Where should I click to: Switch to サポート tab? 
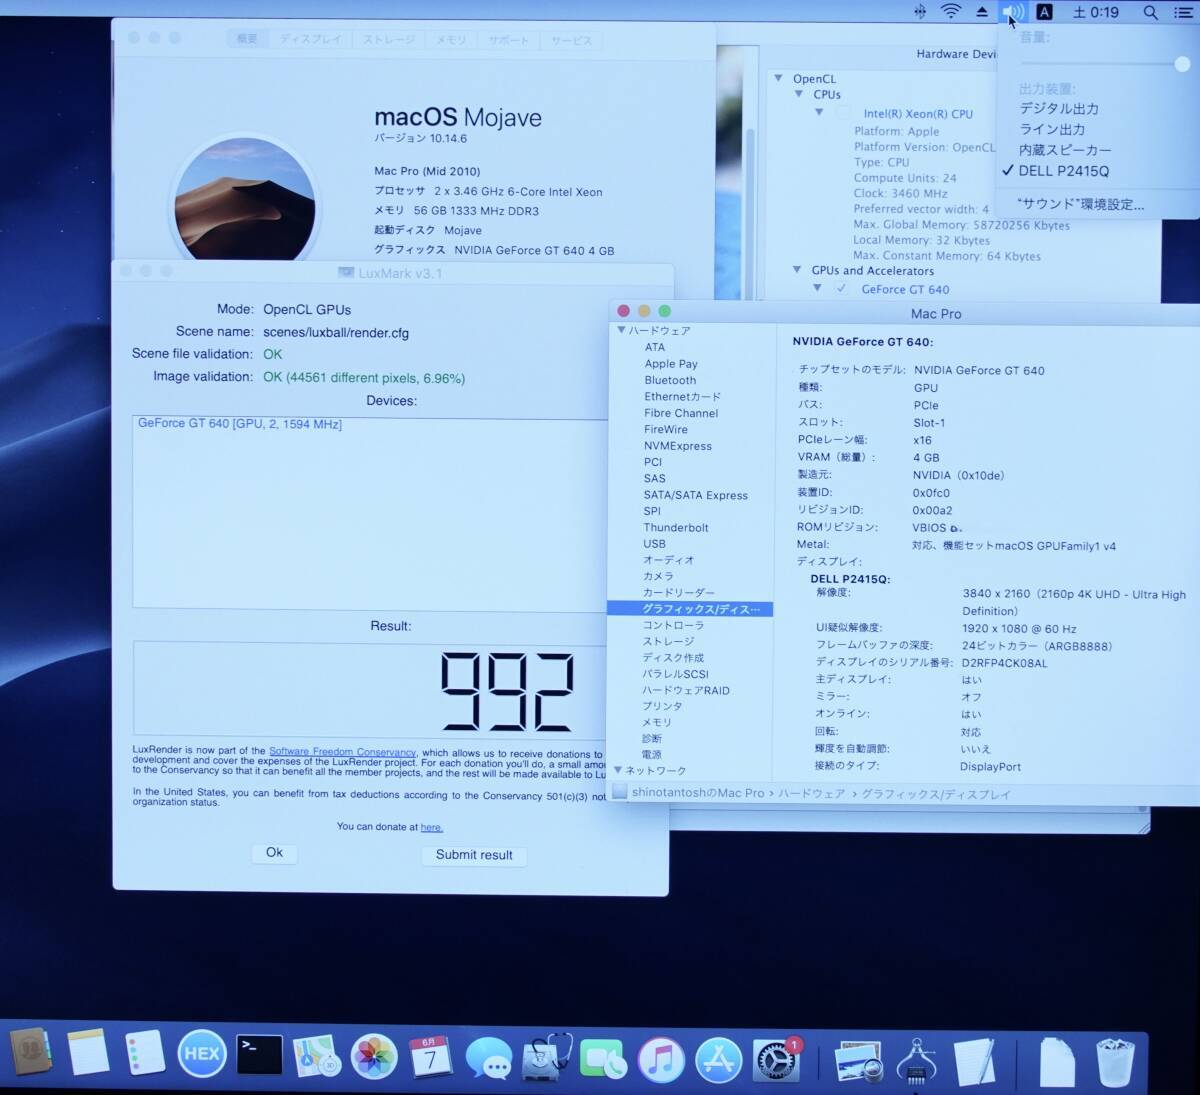point(508,41)
